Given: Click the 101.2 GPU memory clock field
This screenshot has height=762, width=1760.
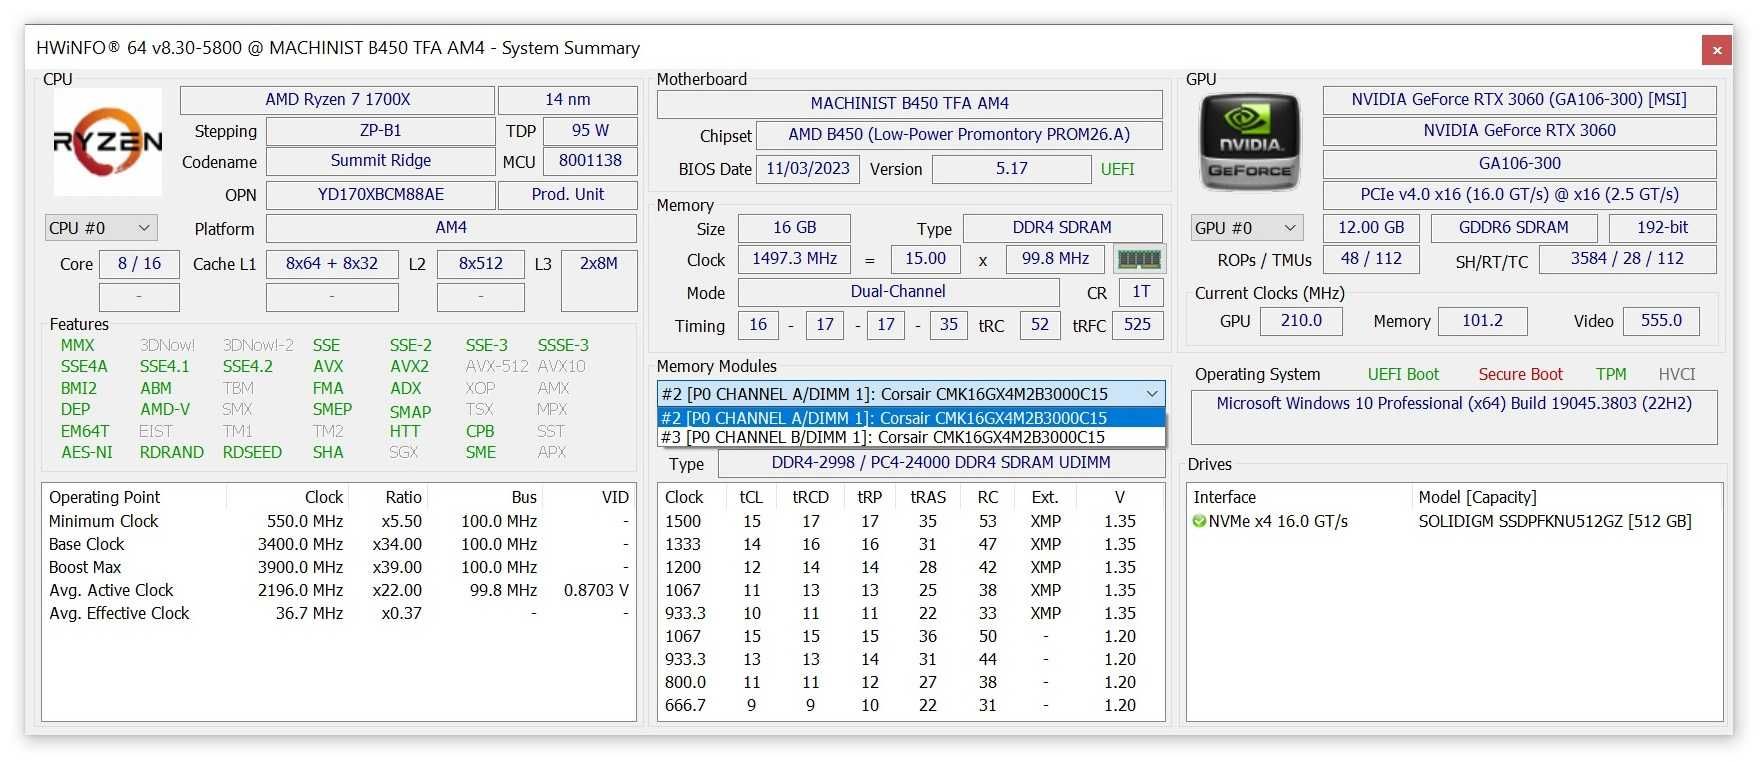Looking at the screenshot, I should point(1482,321).
